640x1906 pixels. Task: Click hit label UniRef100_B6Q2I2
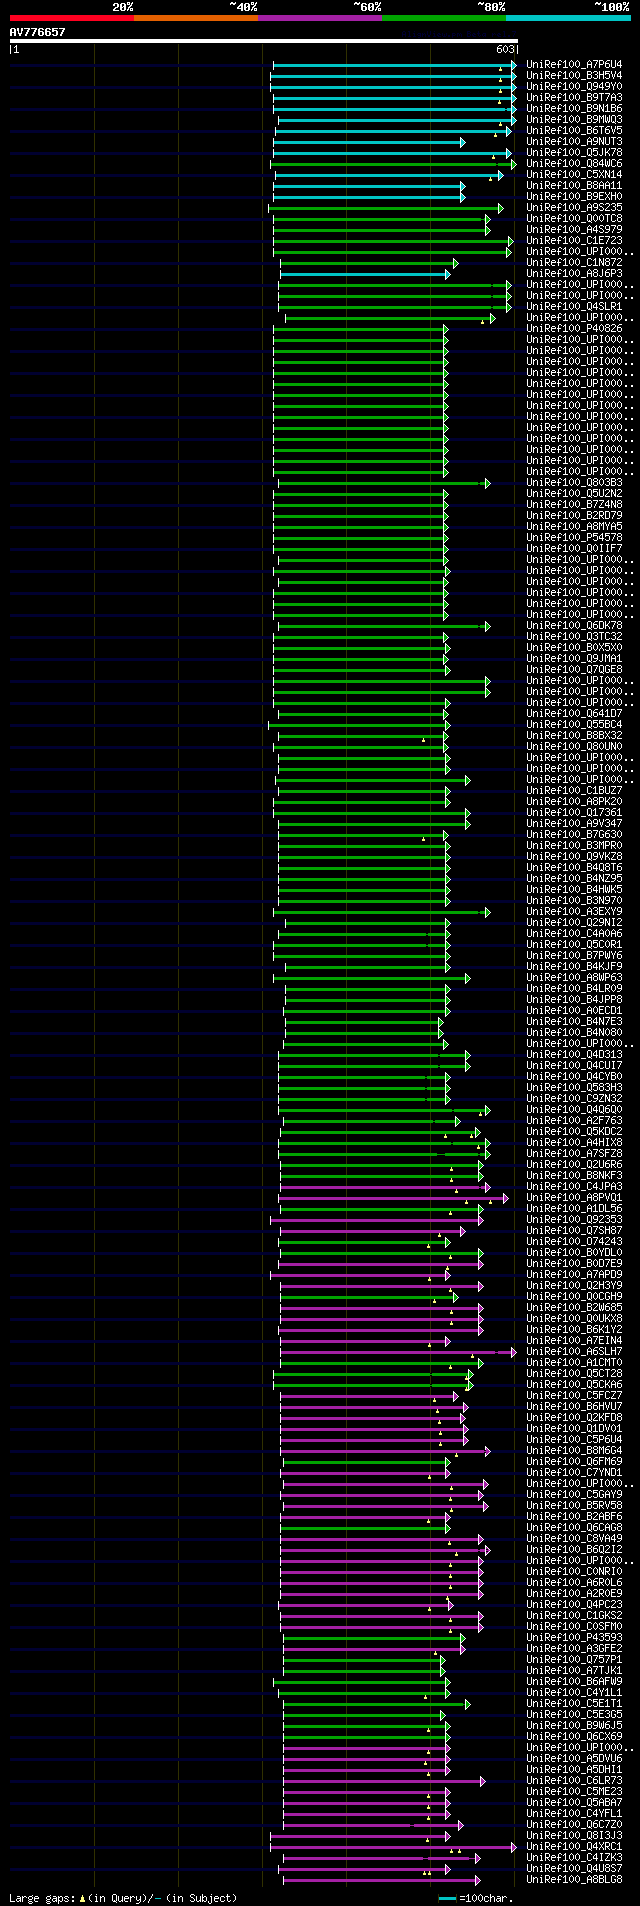574,1549
